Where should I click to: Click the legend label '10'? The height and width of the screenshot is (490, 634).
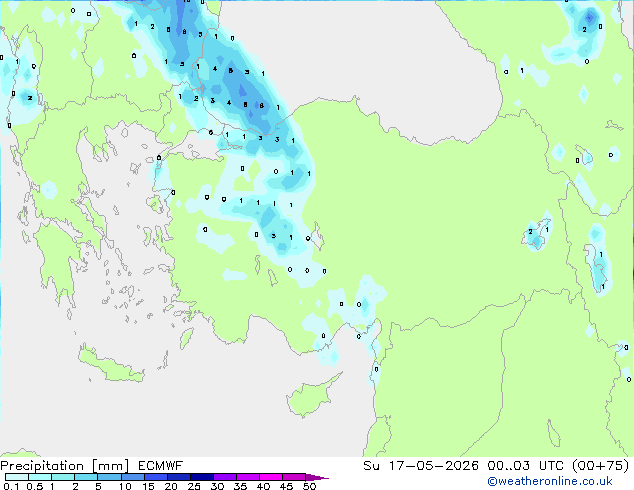tap(125, 486)
